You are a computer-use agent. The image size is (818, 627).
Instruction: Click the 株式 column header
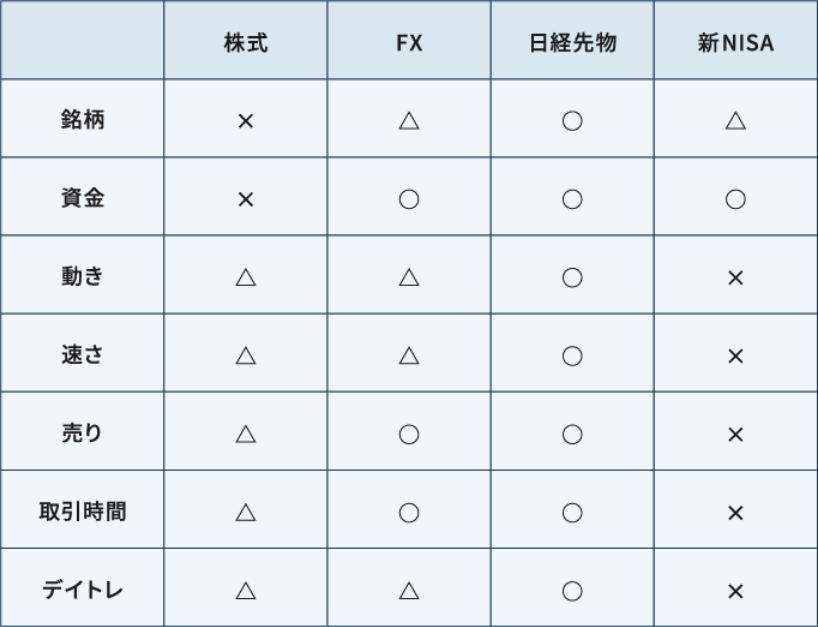pos(246,45)
